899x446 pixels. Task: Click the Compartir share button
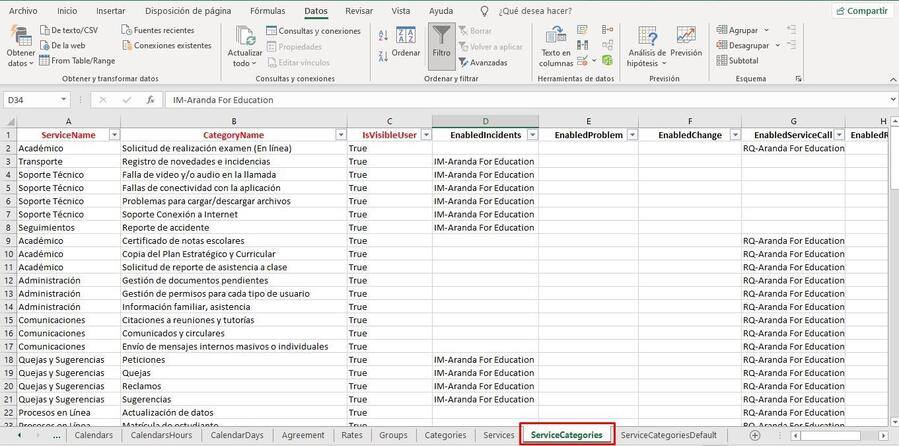coord(861,11)
